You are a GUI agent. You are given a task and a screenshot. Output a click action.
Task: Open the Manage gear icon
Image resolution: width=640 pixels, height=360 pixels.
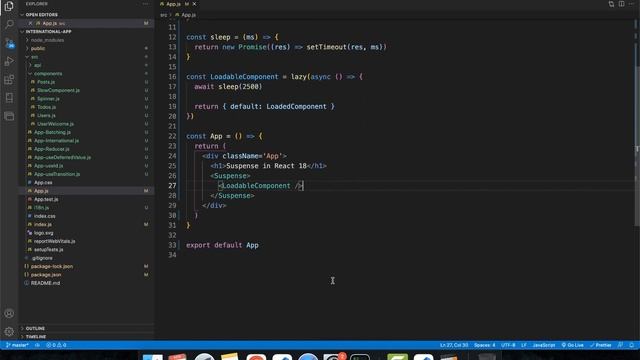click(9, 331)
